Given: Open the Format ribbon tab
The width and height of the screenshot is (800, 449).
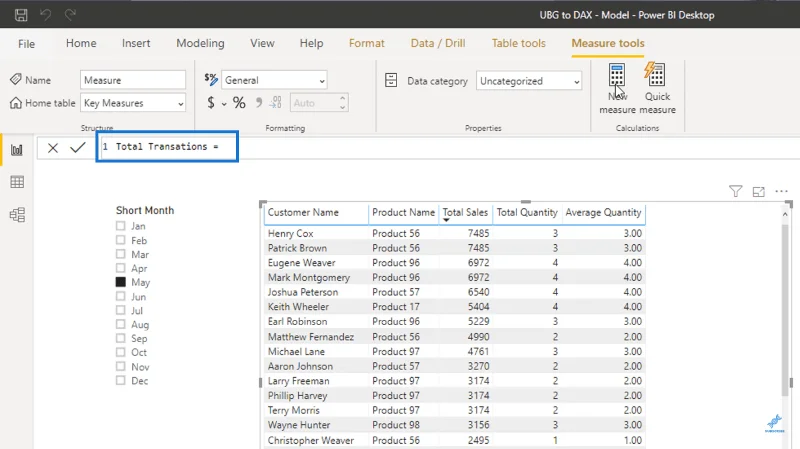Looking at the screenshot, I should click(x=366, y=43).
